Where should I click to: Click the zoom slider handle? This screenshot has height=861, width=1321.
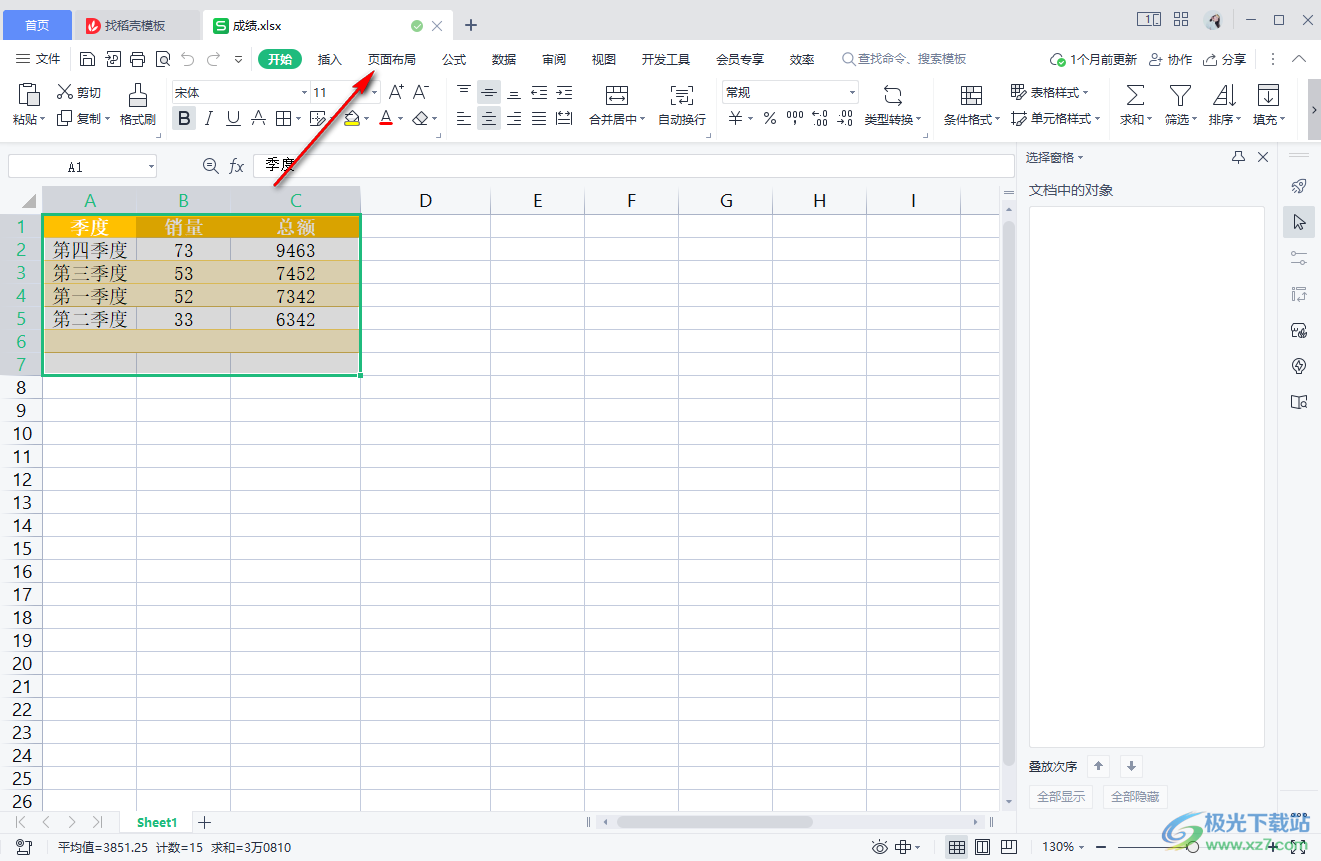1193,847
